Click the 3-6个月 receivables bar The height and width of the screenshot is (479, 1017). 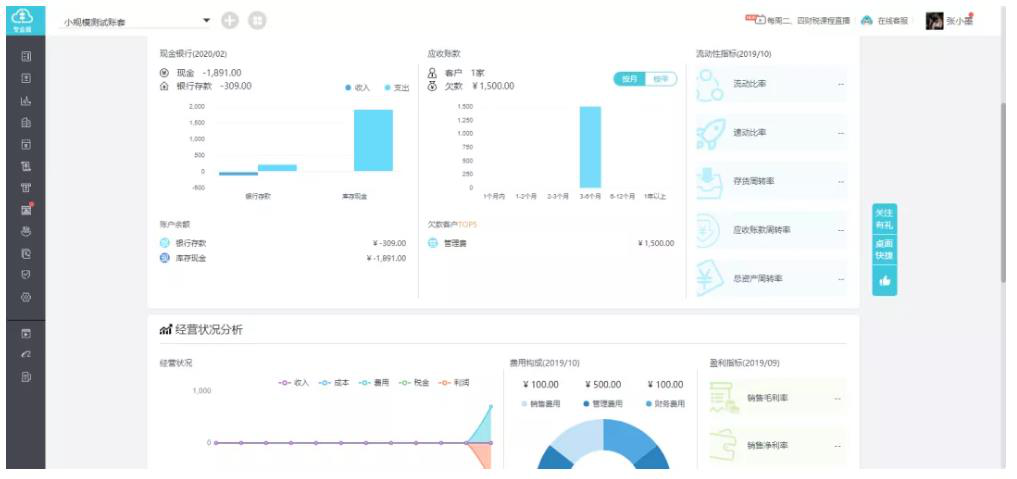coord(590,147)
